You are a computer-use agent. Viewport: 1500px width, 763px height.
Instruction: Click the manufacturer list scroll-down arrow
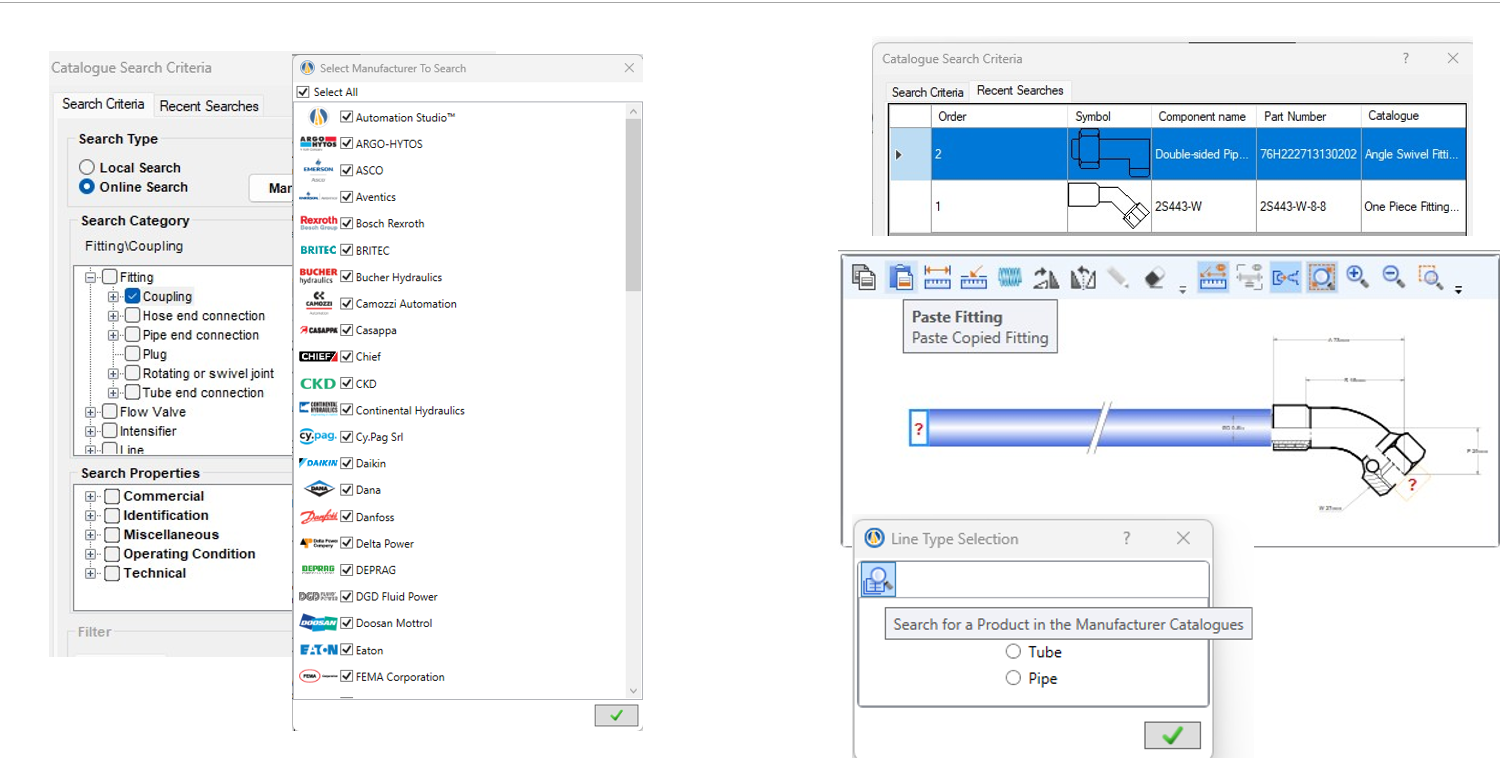632,691
